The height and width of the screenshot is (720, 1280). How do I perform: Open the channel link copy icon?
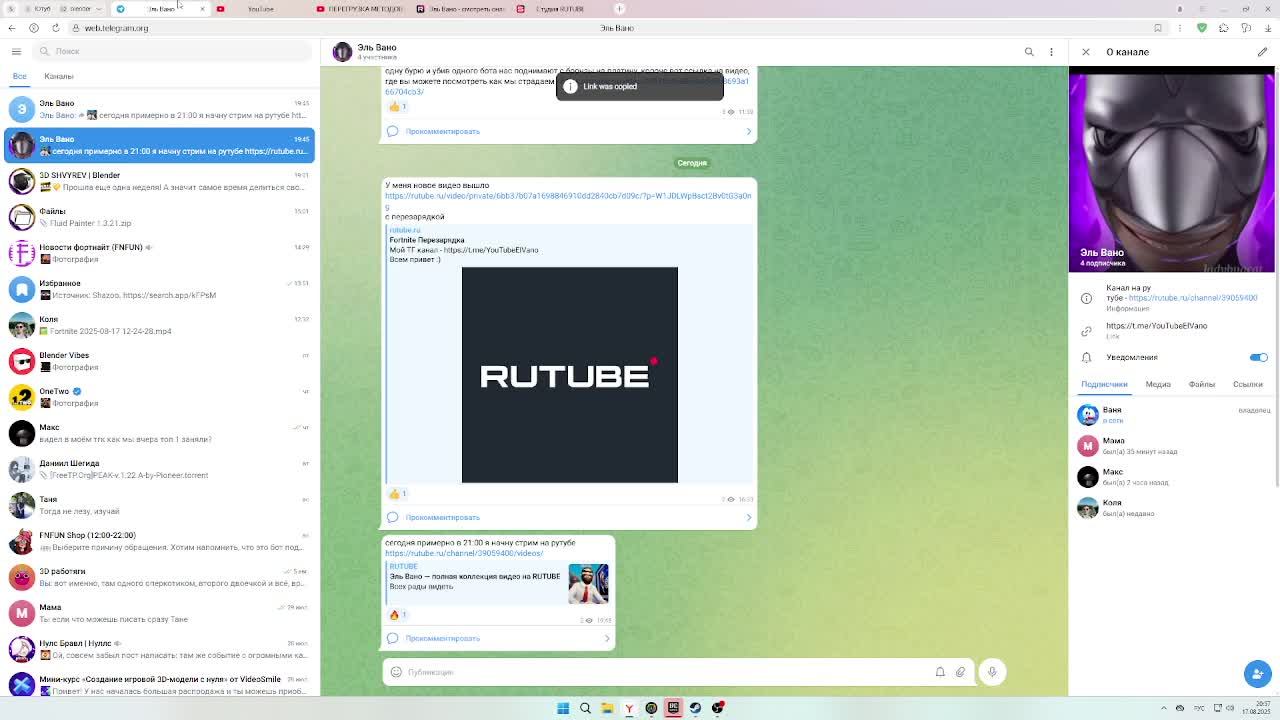pos(1087,331)
